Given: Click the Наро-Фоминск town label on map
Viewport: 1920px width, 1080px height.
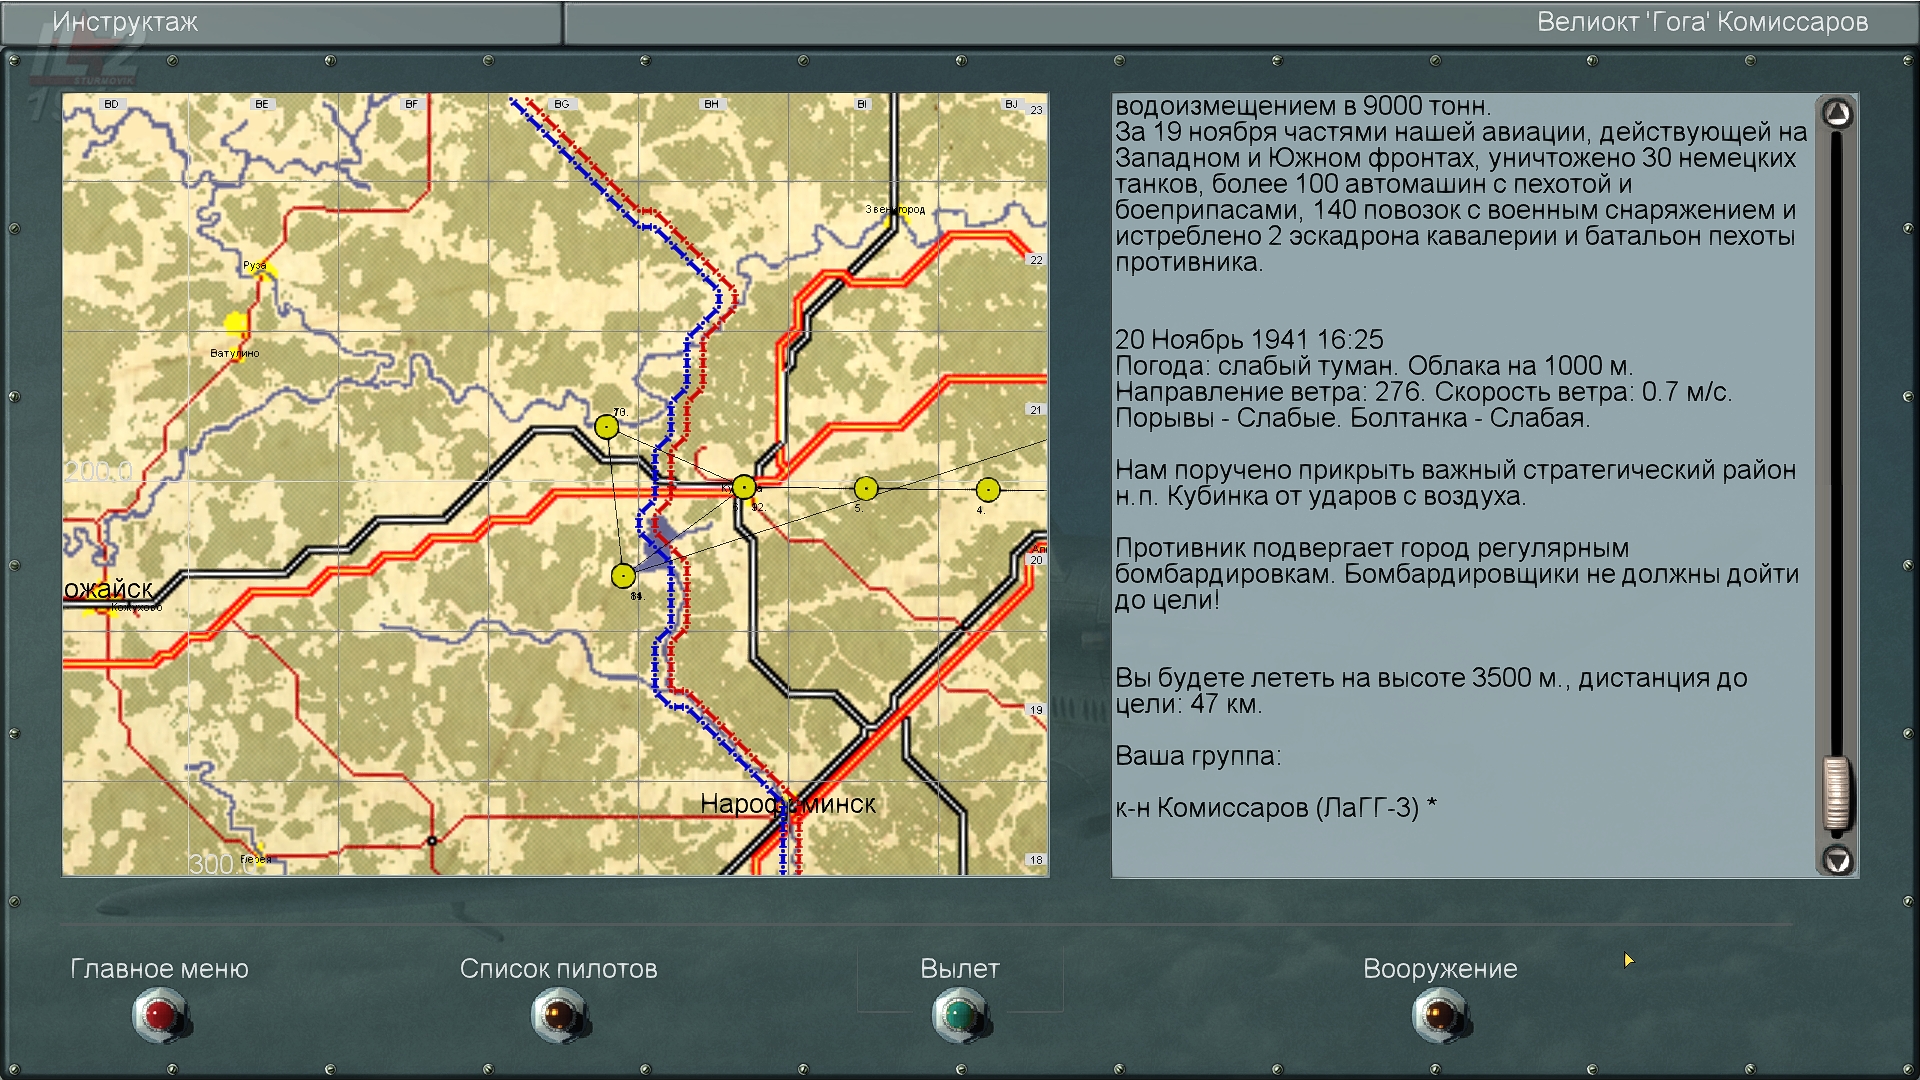Looking at the screenshot, I should point(787,804).
